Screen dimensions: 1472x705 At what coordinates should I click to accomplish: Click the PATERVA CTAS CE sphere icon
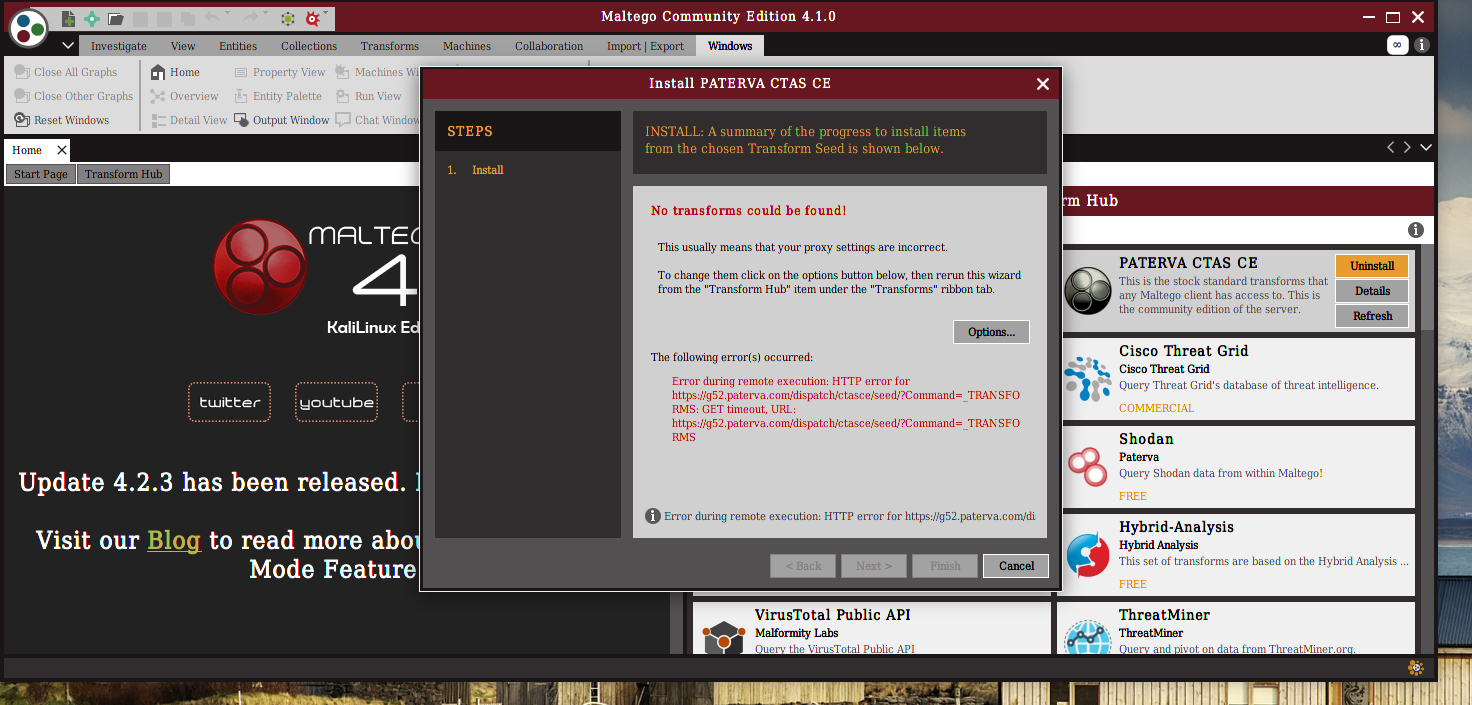tap(1088, 290)
